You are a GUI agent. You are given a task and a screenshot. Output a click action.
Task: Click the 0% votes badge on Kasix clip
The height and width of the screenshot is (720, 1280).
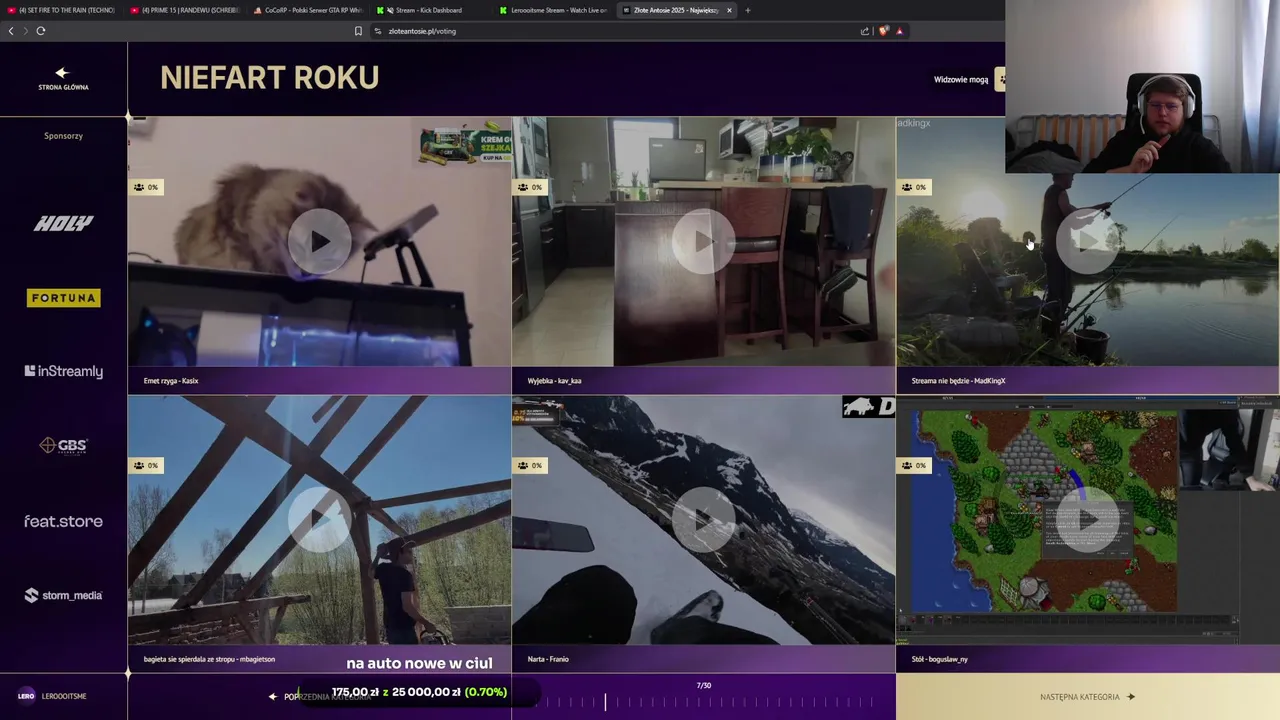click(x=146, y=187)
